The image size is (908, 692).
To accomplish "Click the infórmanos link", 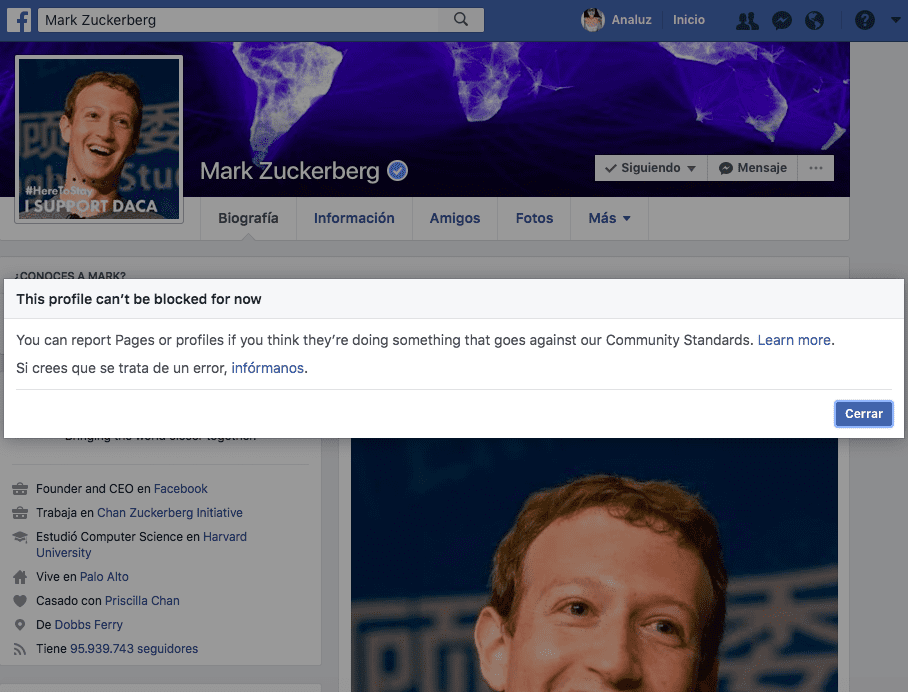I will pyautogui.click(x=268, y=368).
